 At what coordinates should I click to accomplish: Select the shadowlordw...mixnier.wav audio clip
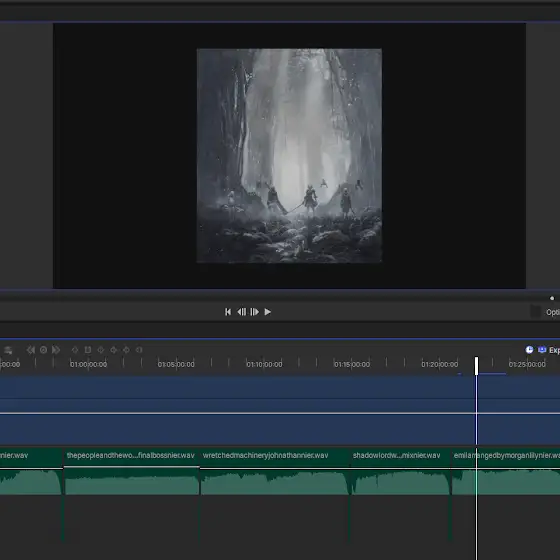click(400, 471)
